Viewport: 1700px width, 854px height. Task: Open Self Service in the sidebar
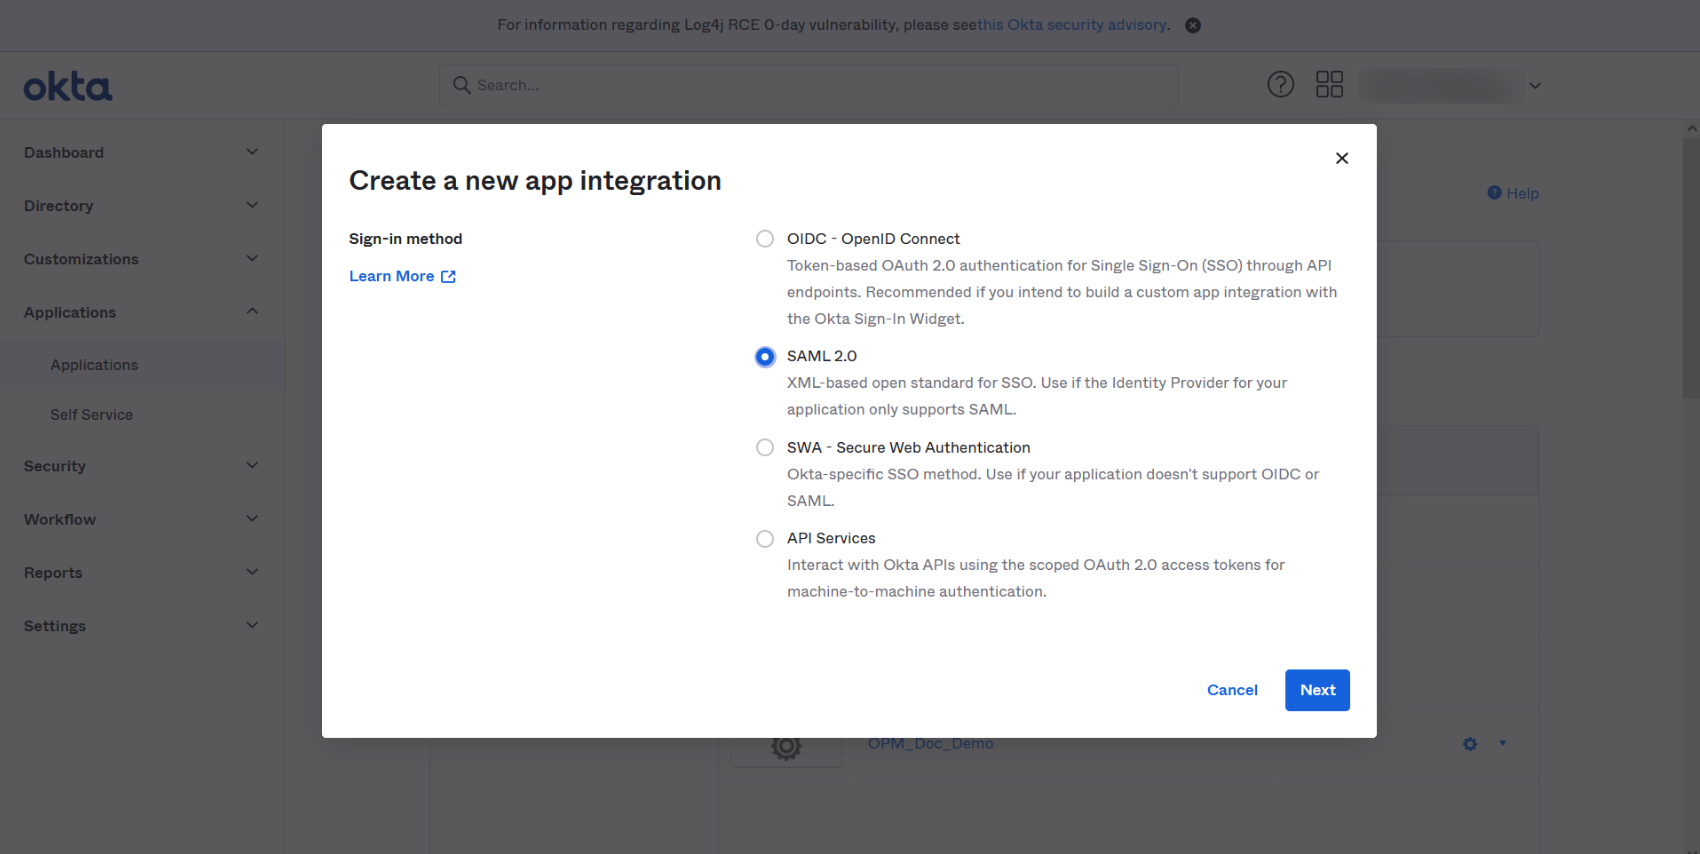coord(91,415)
